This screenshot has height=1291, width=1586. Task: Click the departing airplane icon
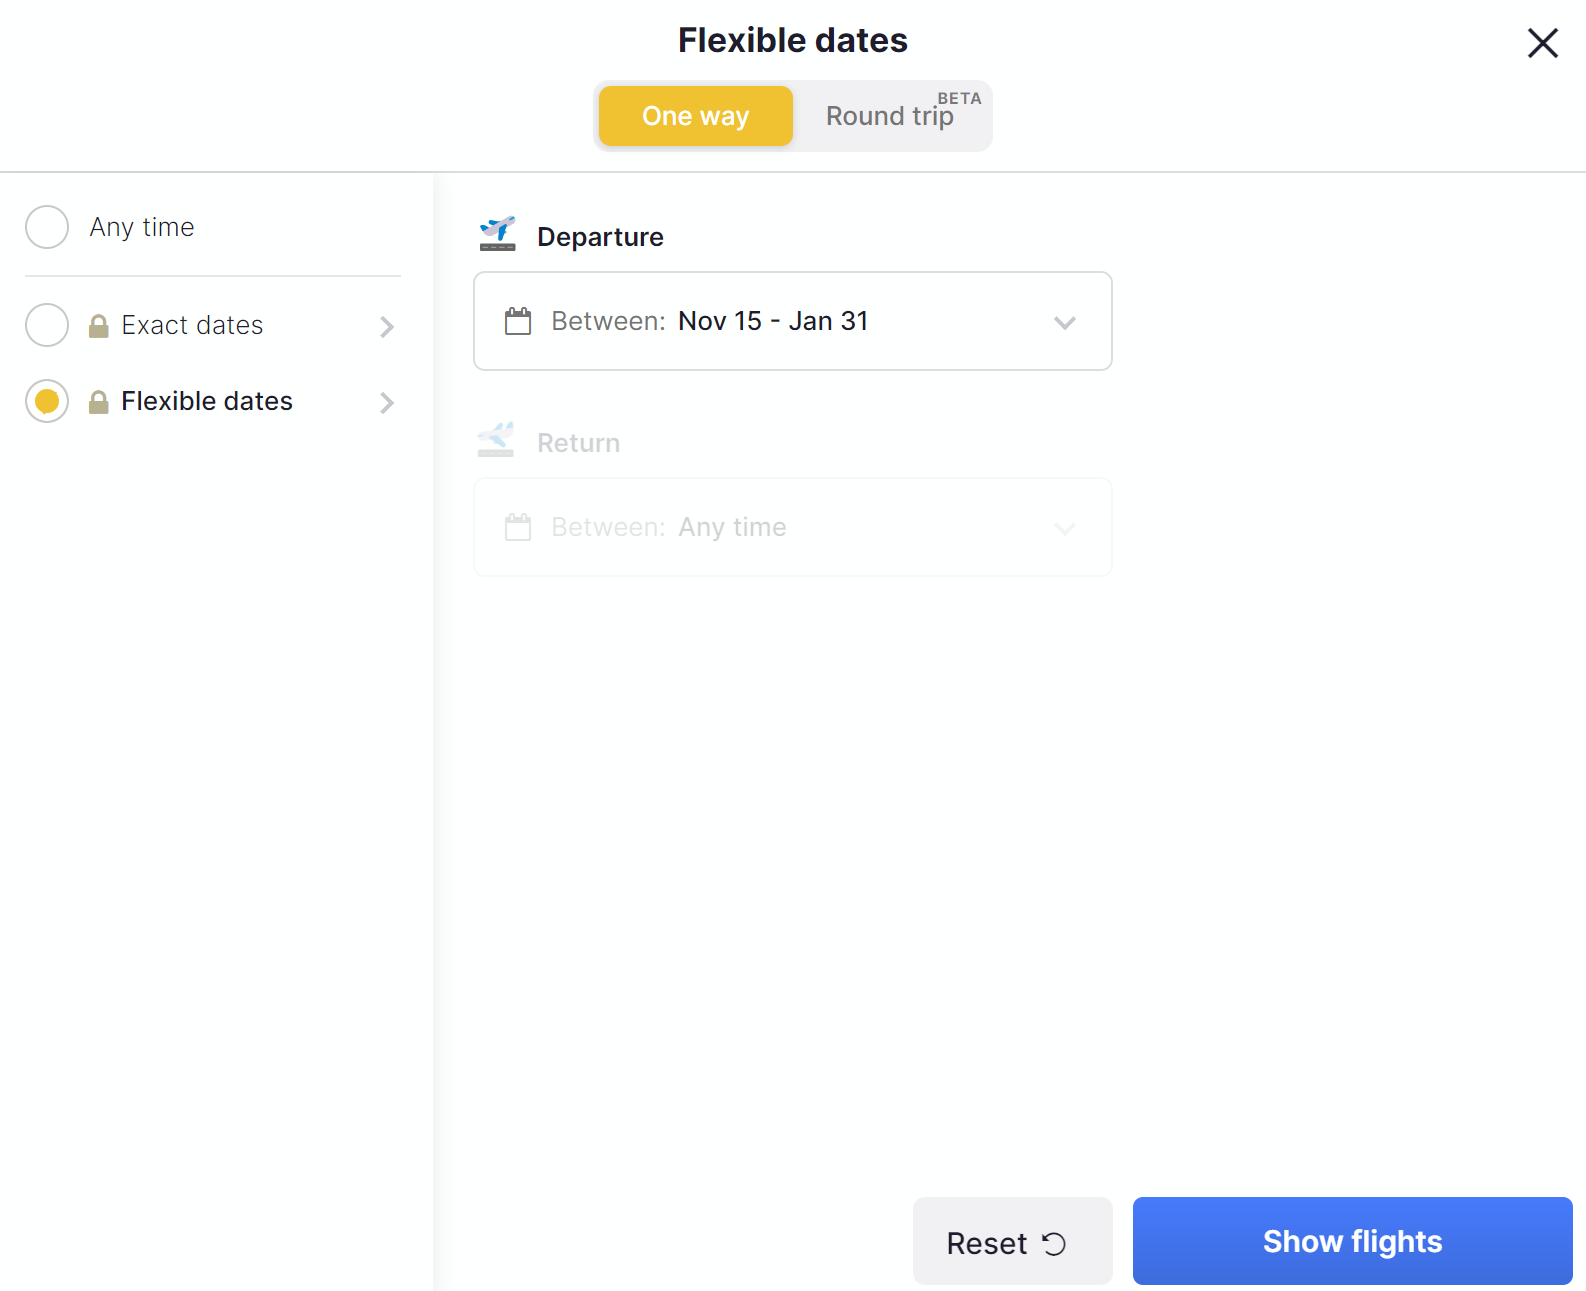coord(497,234)
